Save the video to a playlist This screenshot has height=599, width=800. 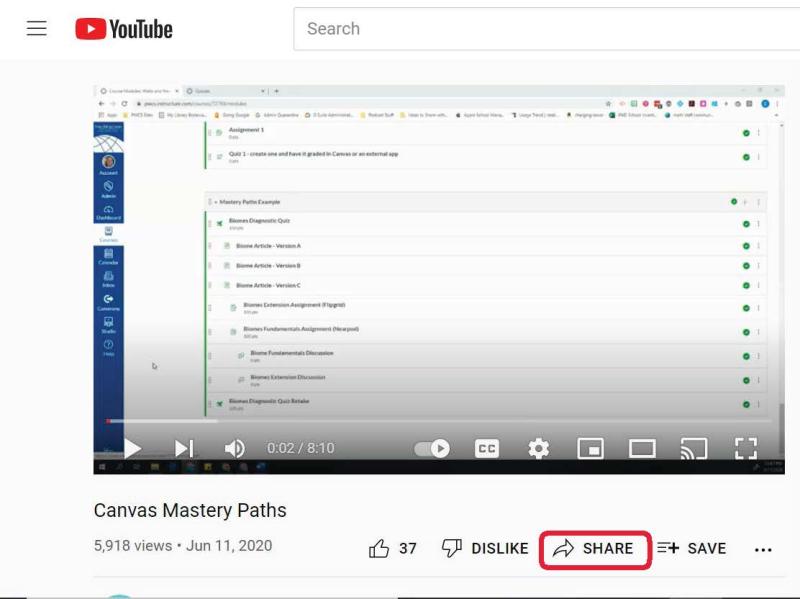691,548
